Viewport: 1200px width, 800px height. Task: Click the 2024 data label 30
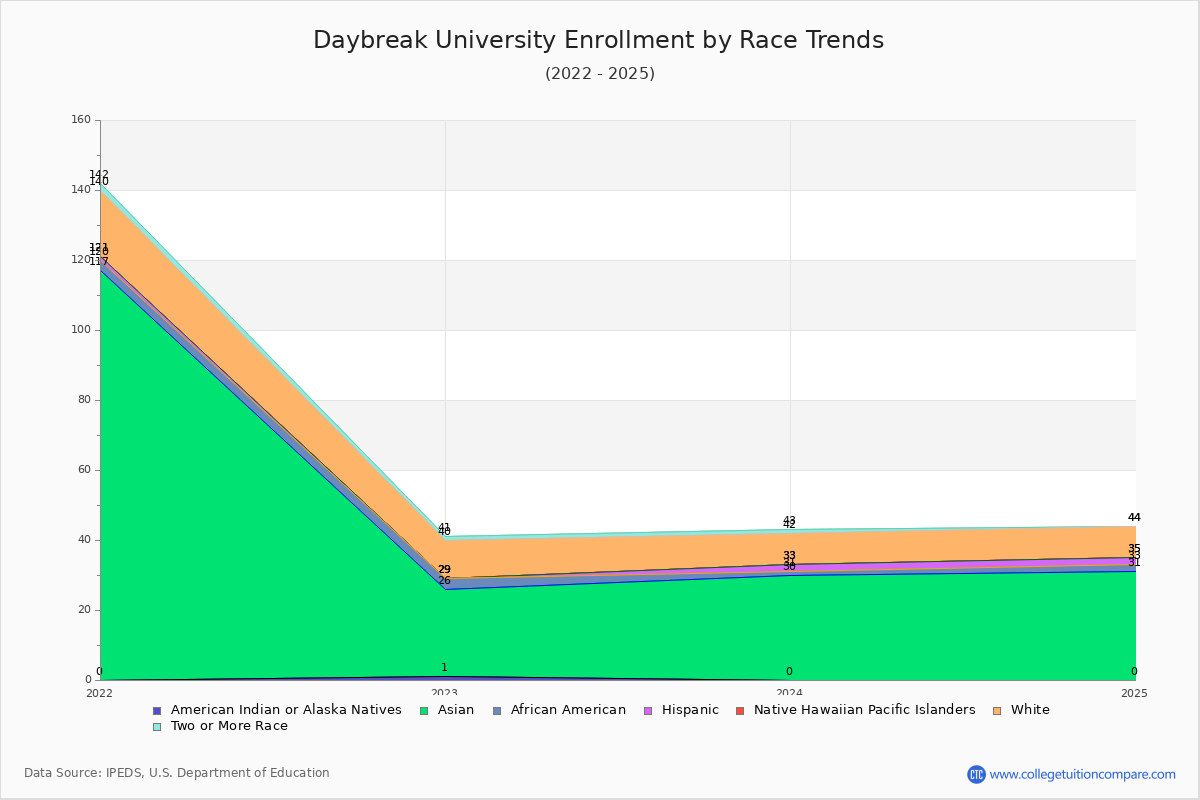pyautogui.click(x=789, y=567)
